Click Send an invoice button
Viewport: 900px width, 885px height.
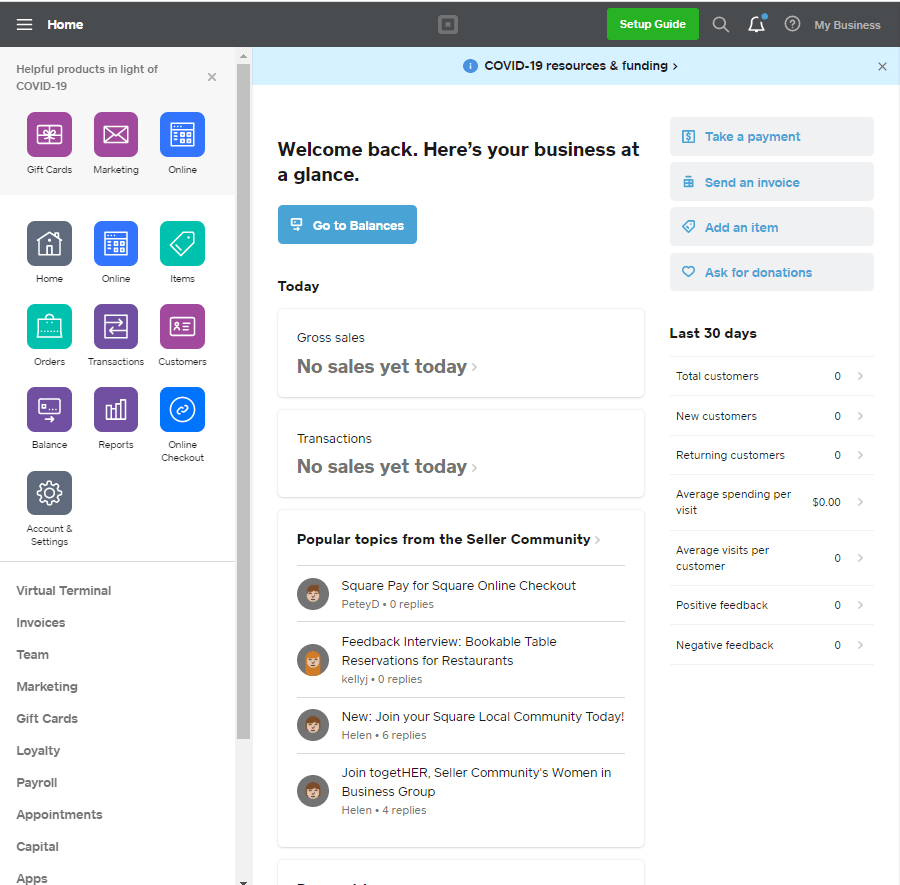tap(771, 182)
